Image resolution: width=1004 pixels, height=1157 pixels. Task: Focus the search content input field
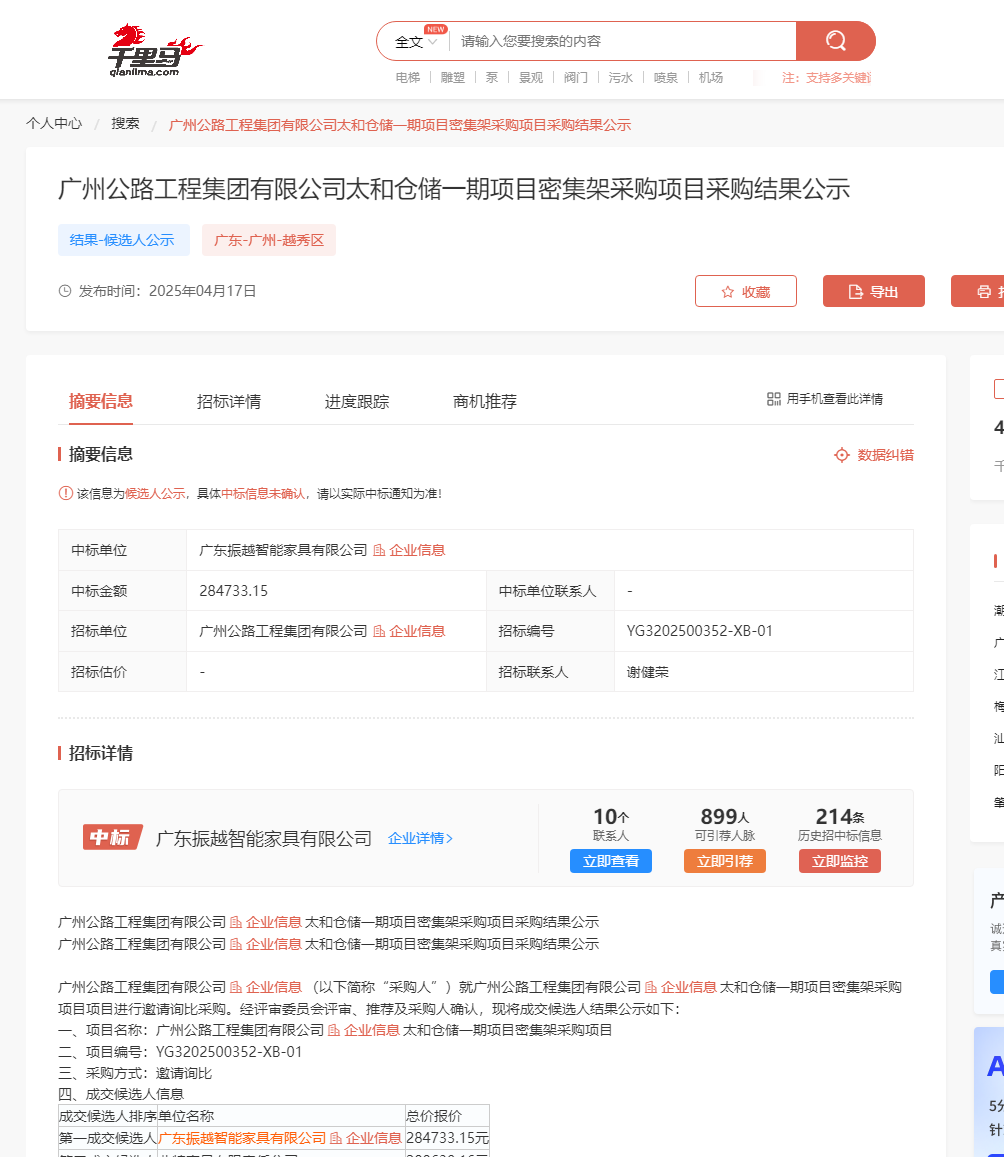[x=623, y=41]
